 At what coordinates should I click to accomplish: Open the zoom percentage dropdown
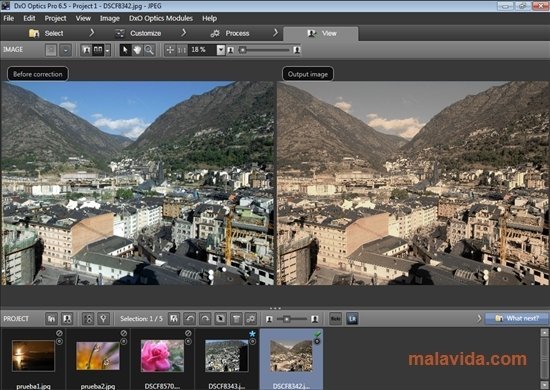[221, 50]
